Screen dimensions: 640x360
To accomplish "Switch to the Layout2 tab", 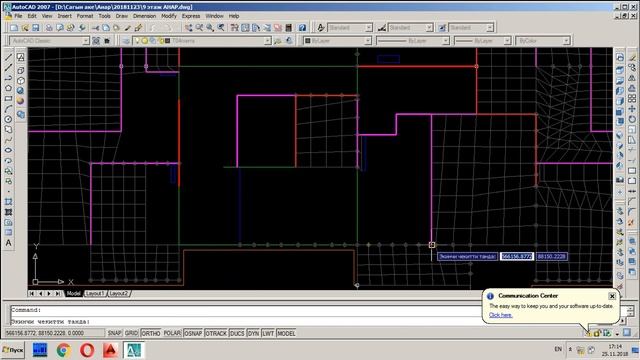I will click(x=119, y=293).
